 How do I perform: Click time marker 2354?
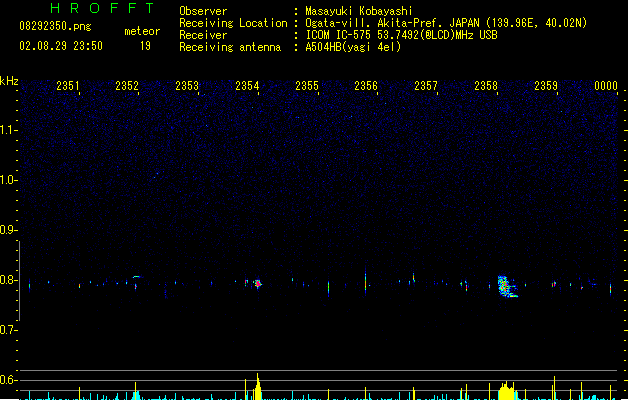click(x=247, y=86)
